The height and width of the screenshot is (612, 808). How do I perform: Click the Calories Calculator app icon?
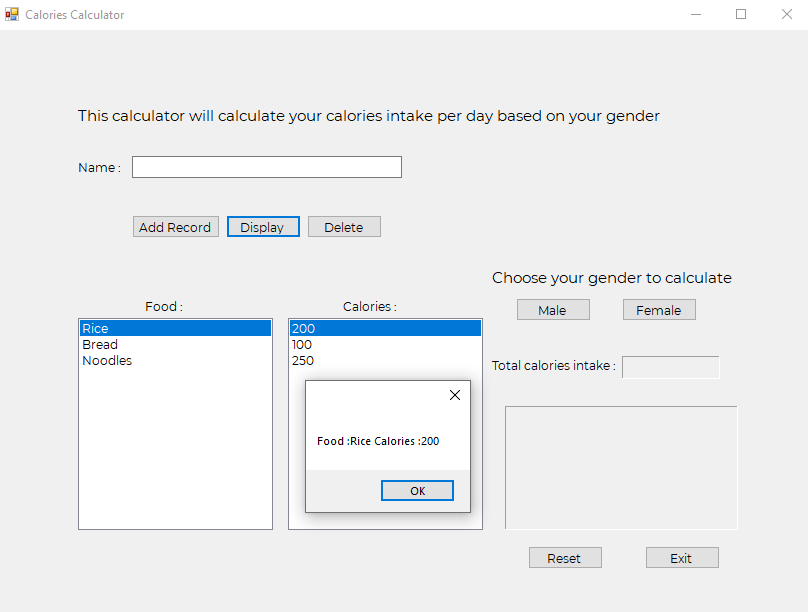pos(12,14)
